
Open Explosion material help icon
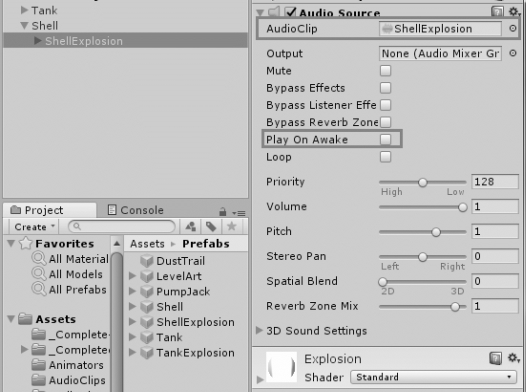click(495, 358)
